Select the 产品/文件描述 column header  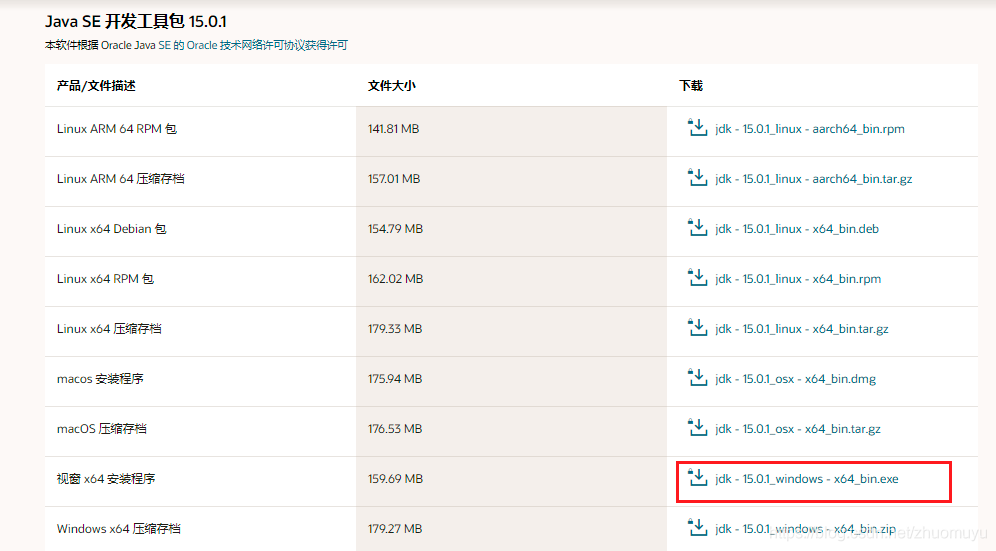(96, 86)
